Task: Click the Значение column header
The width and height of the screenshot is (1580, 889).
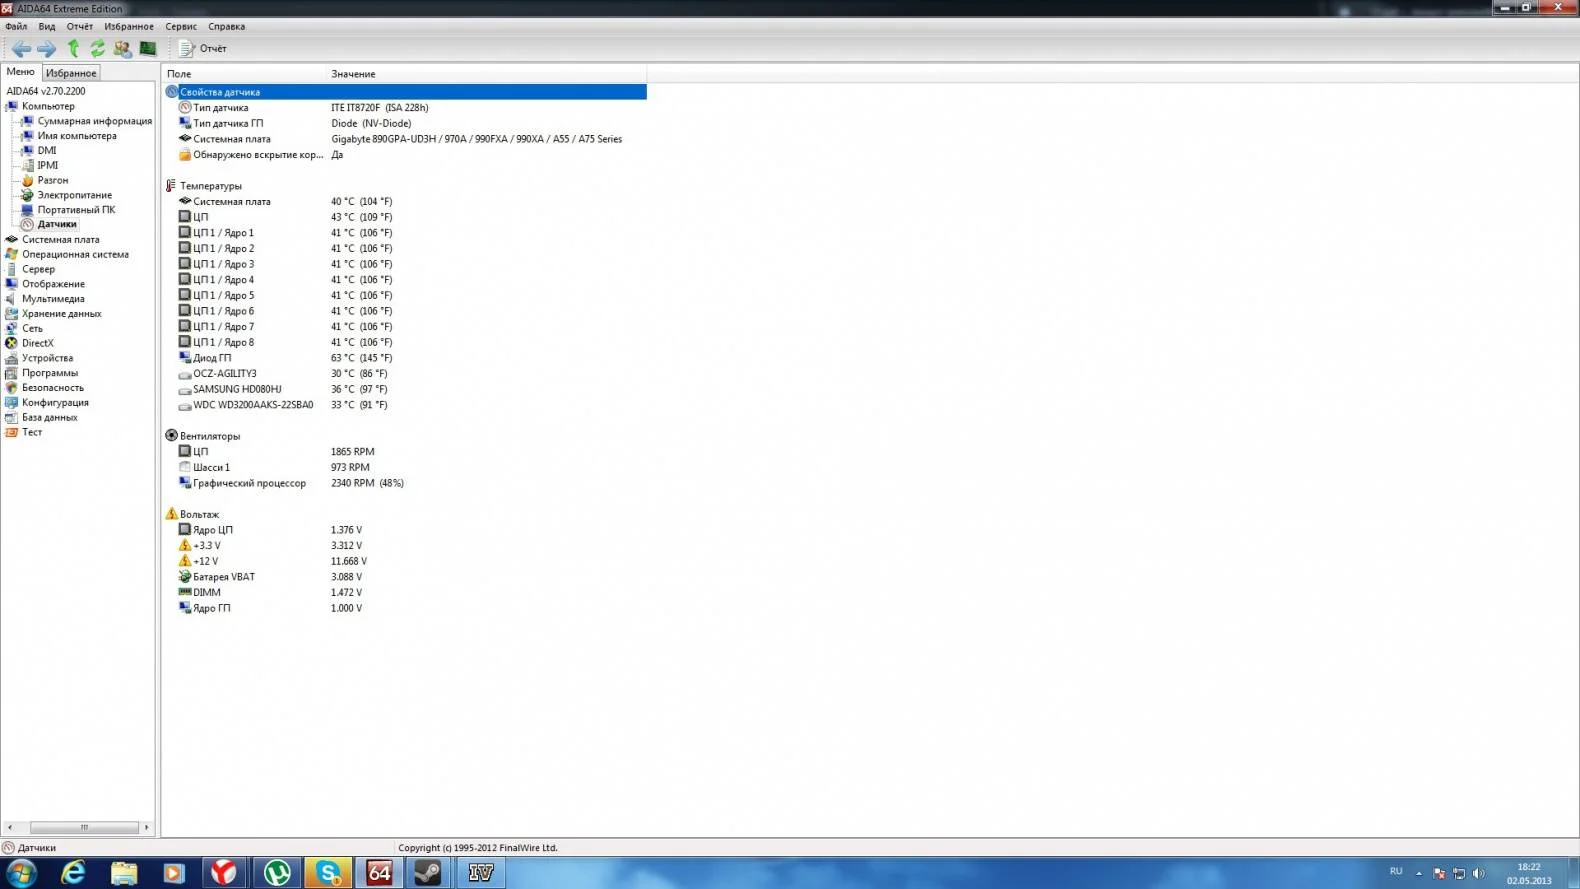Action: point(487,74)
